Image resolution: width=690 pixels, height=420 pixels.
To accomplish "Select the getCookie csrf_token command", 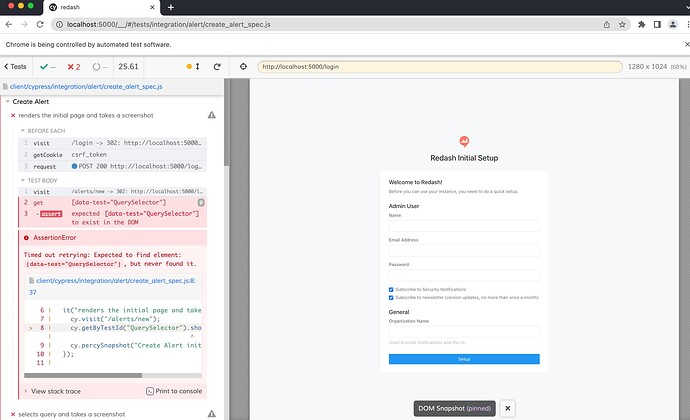I will click(113, 155).
